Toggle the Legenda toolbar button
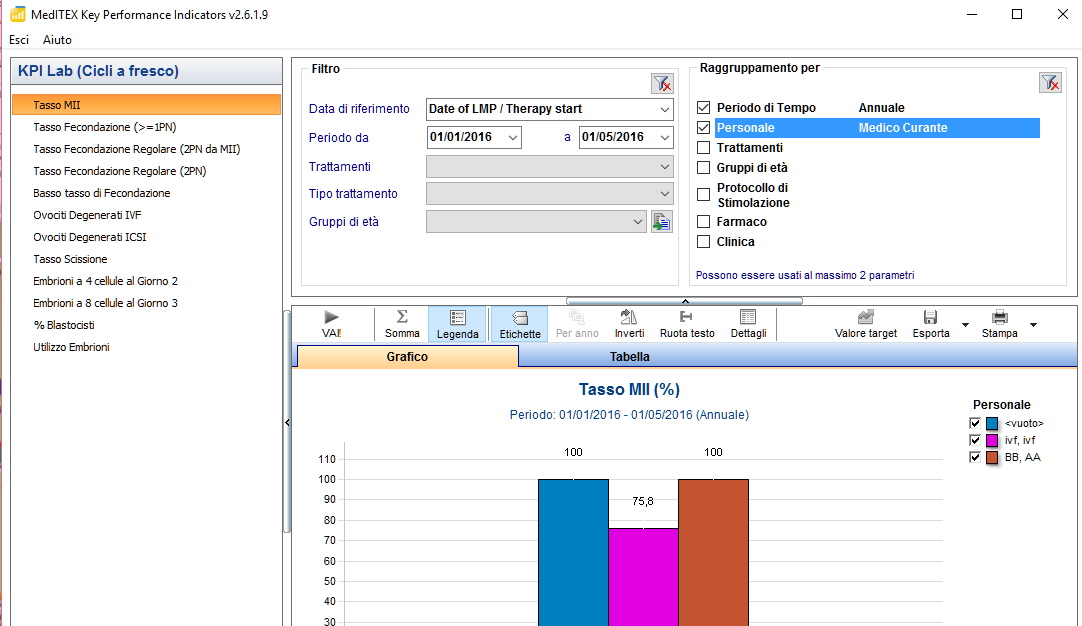 pyautogui.click(x=458, y=324)
